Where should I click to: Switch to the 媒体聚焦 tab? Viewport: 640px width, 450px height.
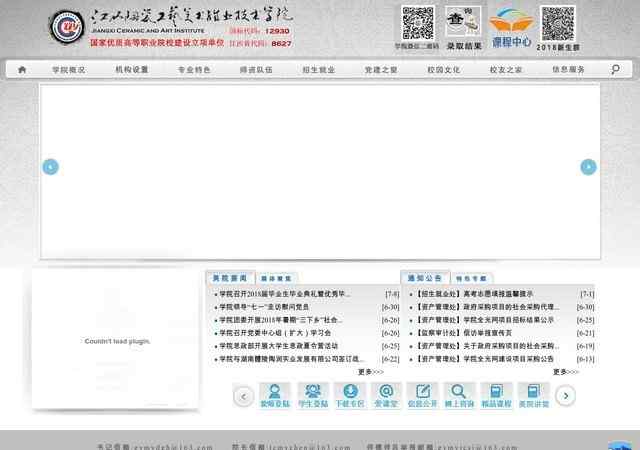(x=276, y=278)
